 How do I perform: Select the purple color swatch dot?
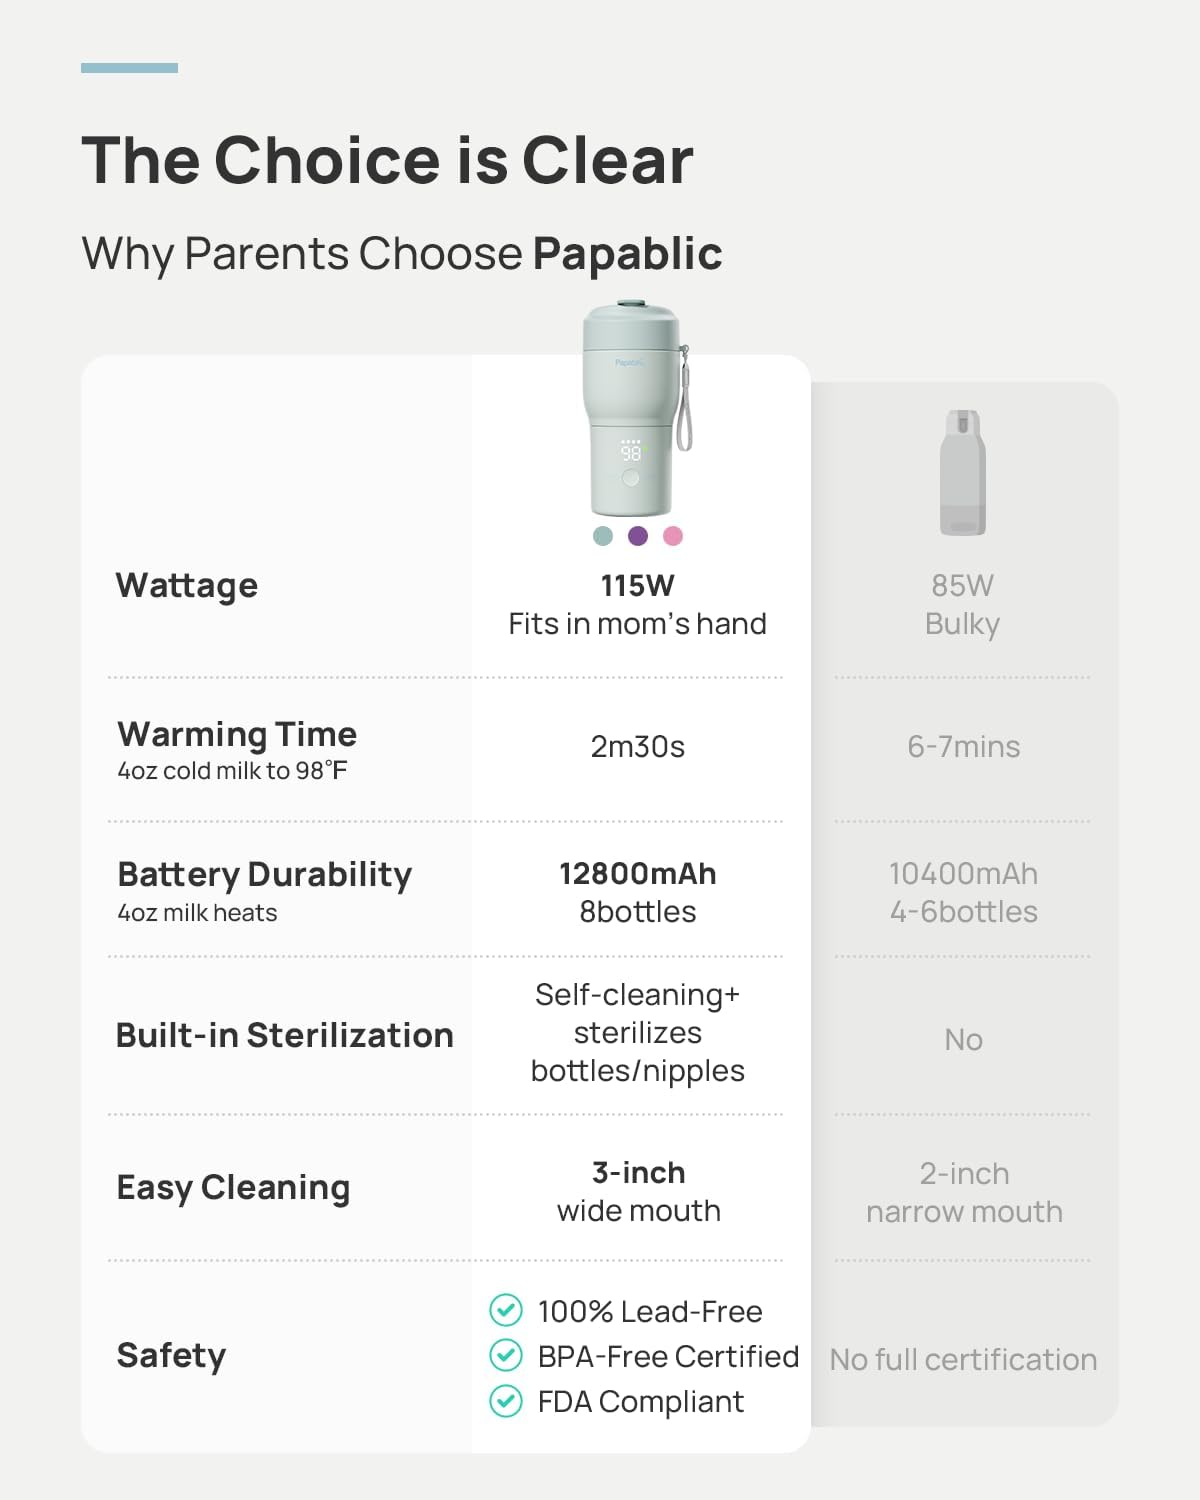(x=638, y=536)
